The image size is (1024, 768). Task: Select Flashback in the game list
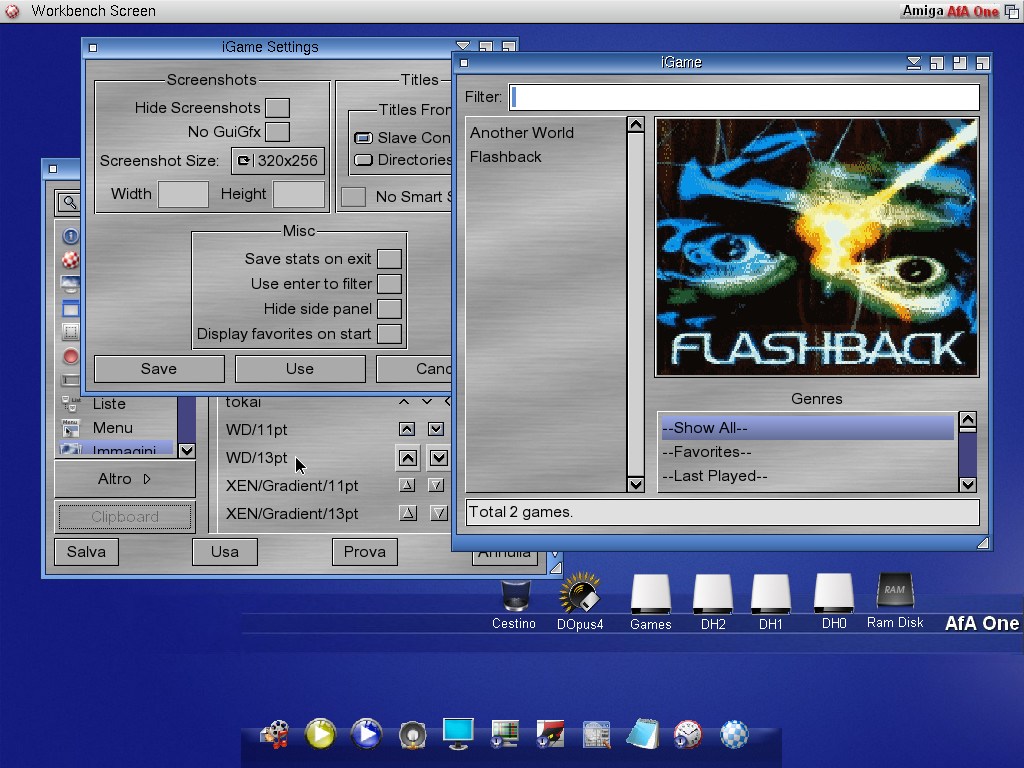tap(506, 157)
